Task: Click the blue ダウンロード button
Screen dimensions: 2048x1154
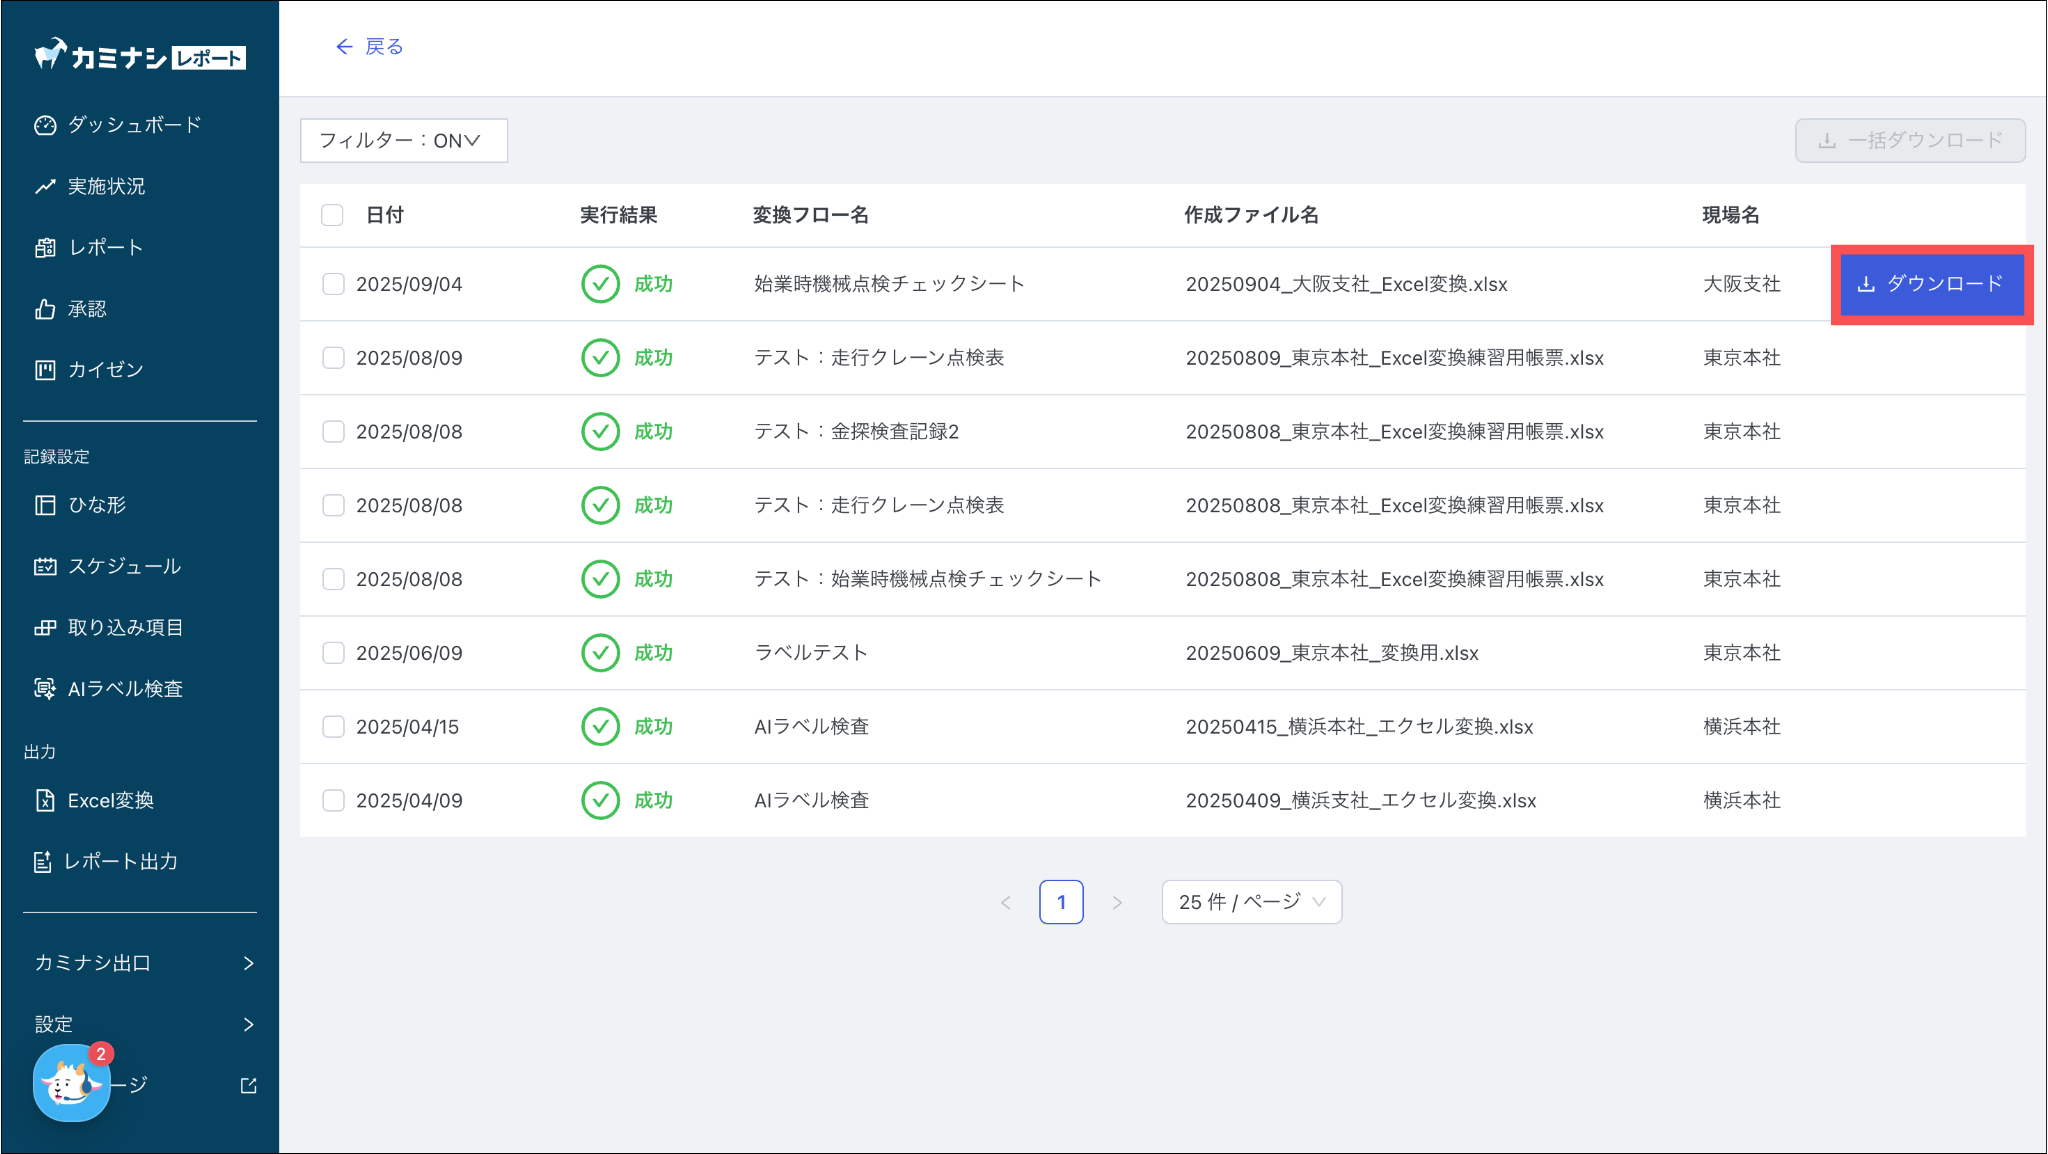Action: point(1930,284)
